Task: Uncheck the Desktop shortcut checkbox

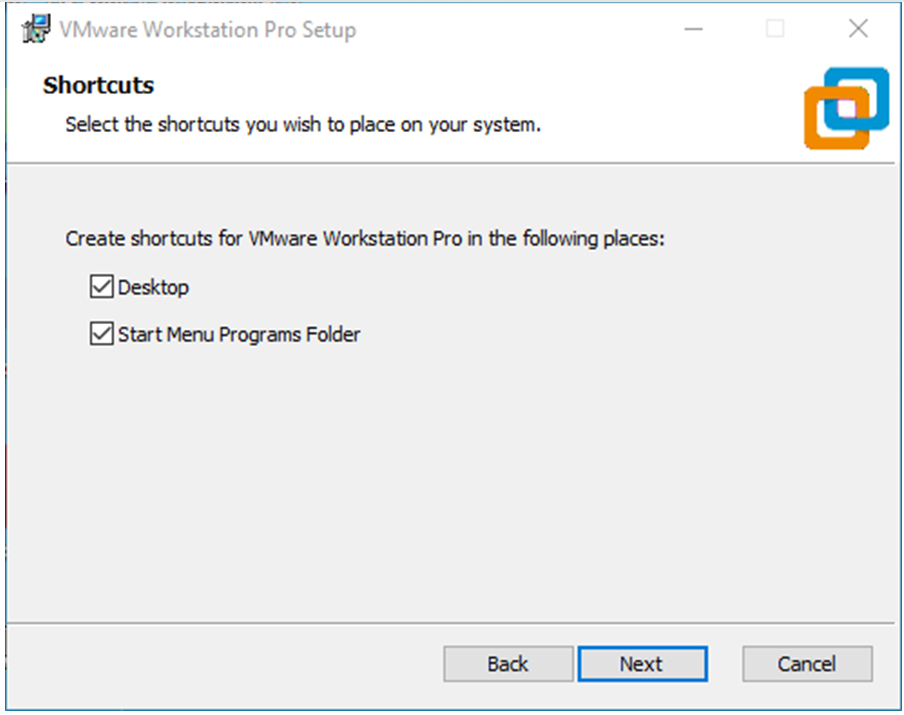Action: tap(101, 287)
